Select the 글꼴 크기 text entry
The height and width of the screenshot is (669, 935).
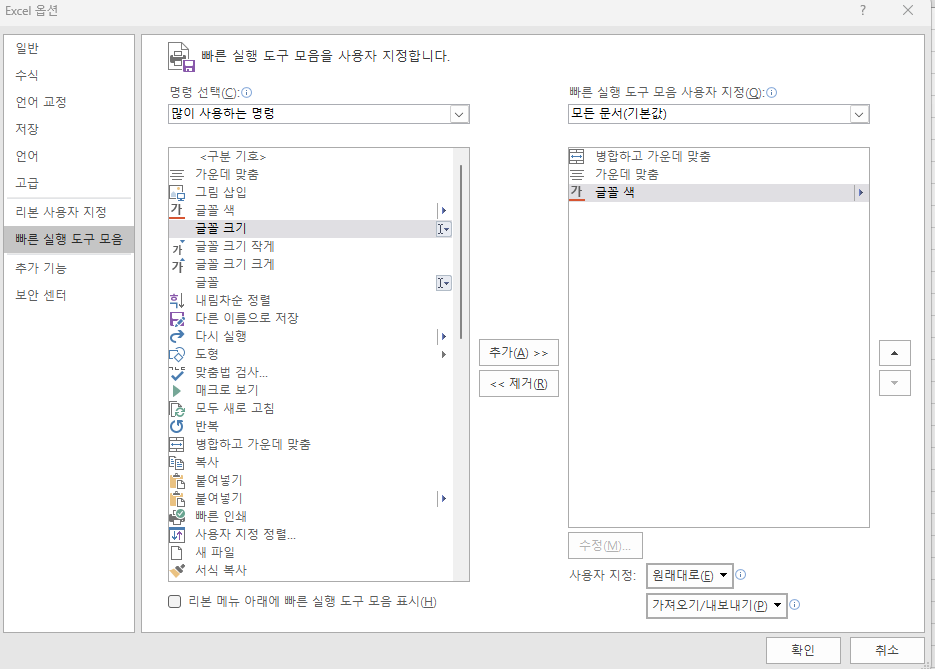tap(221, 229)
